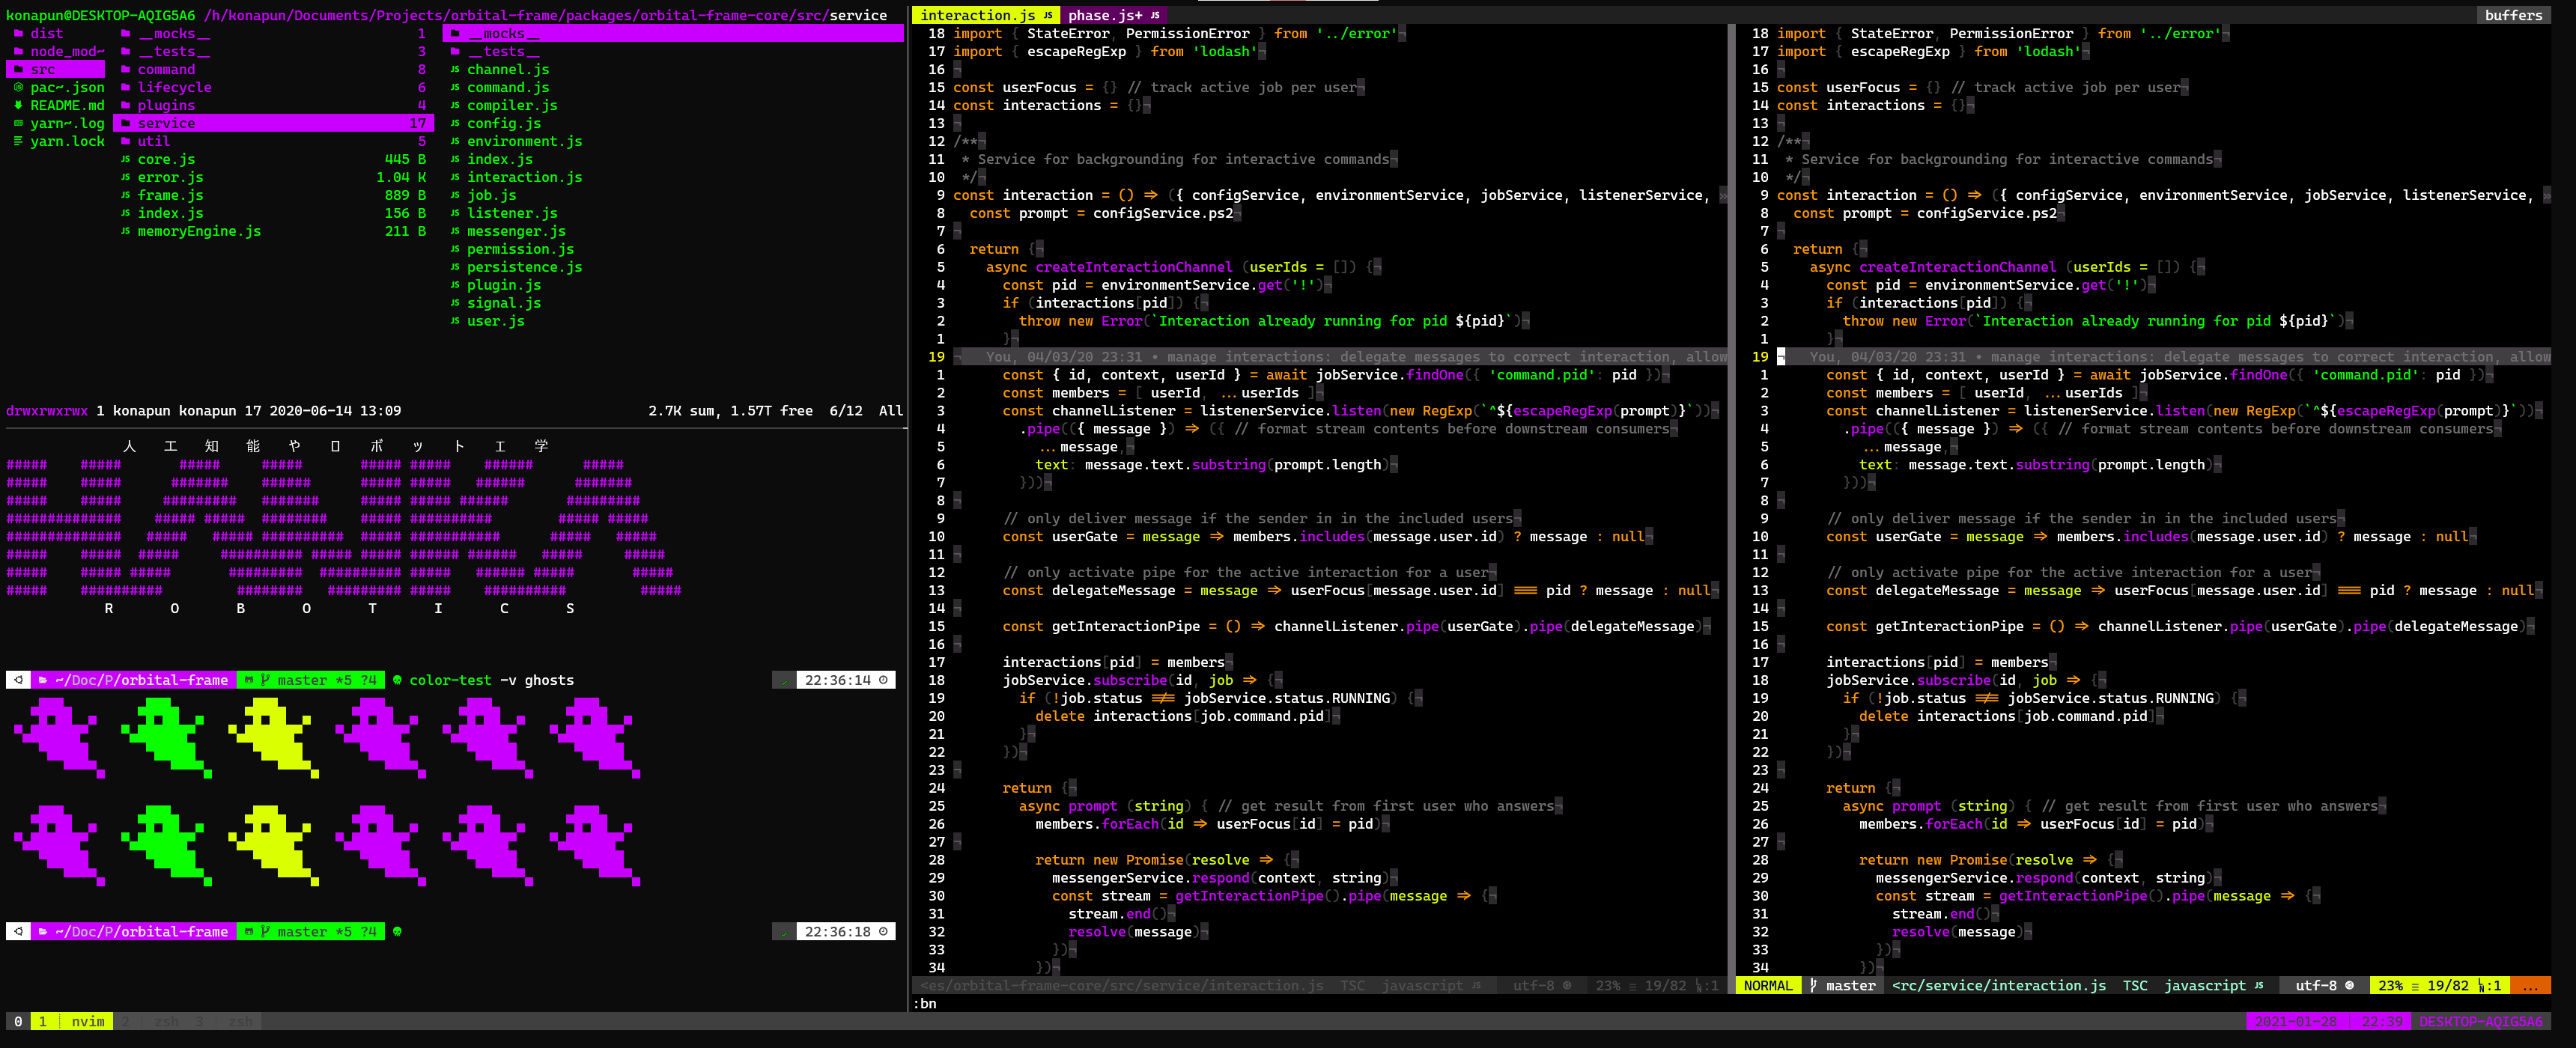The height and width of the screenshot is (1048, 2576).
Task: Switch to the phase.js+ buffer tab
Action: [1104, 15]
